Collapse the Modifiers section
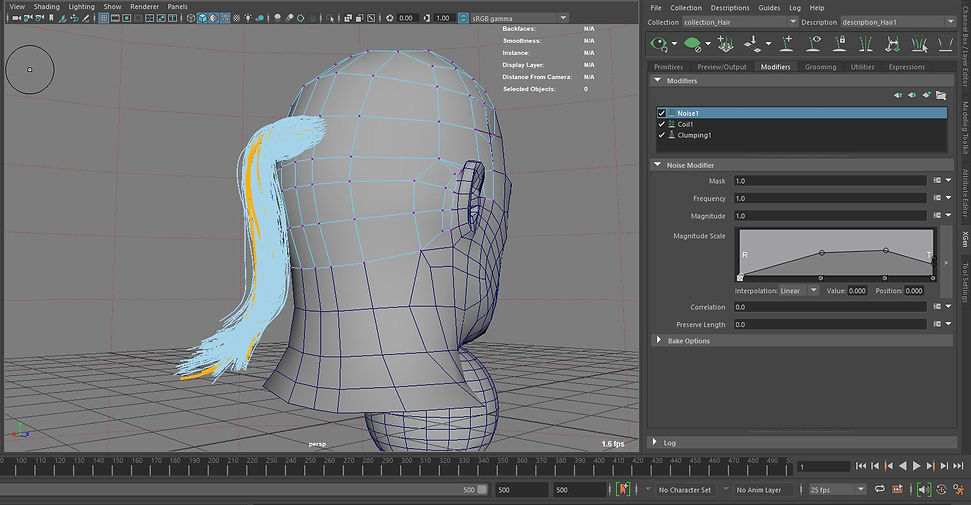Screen dimensions: 971x505 click(658, 81)
